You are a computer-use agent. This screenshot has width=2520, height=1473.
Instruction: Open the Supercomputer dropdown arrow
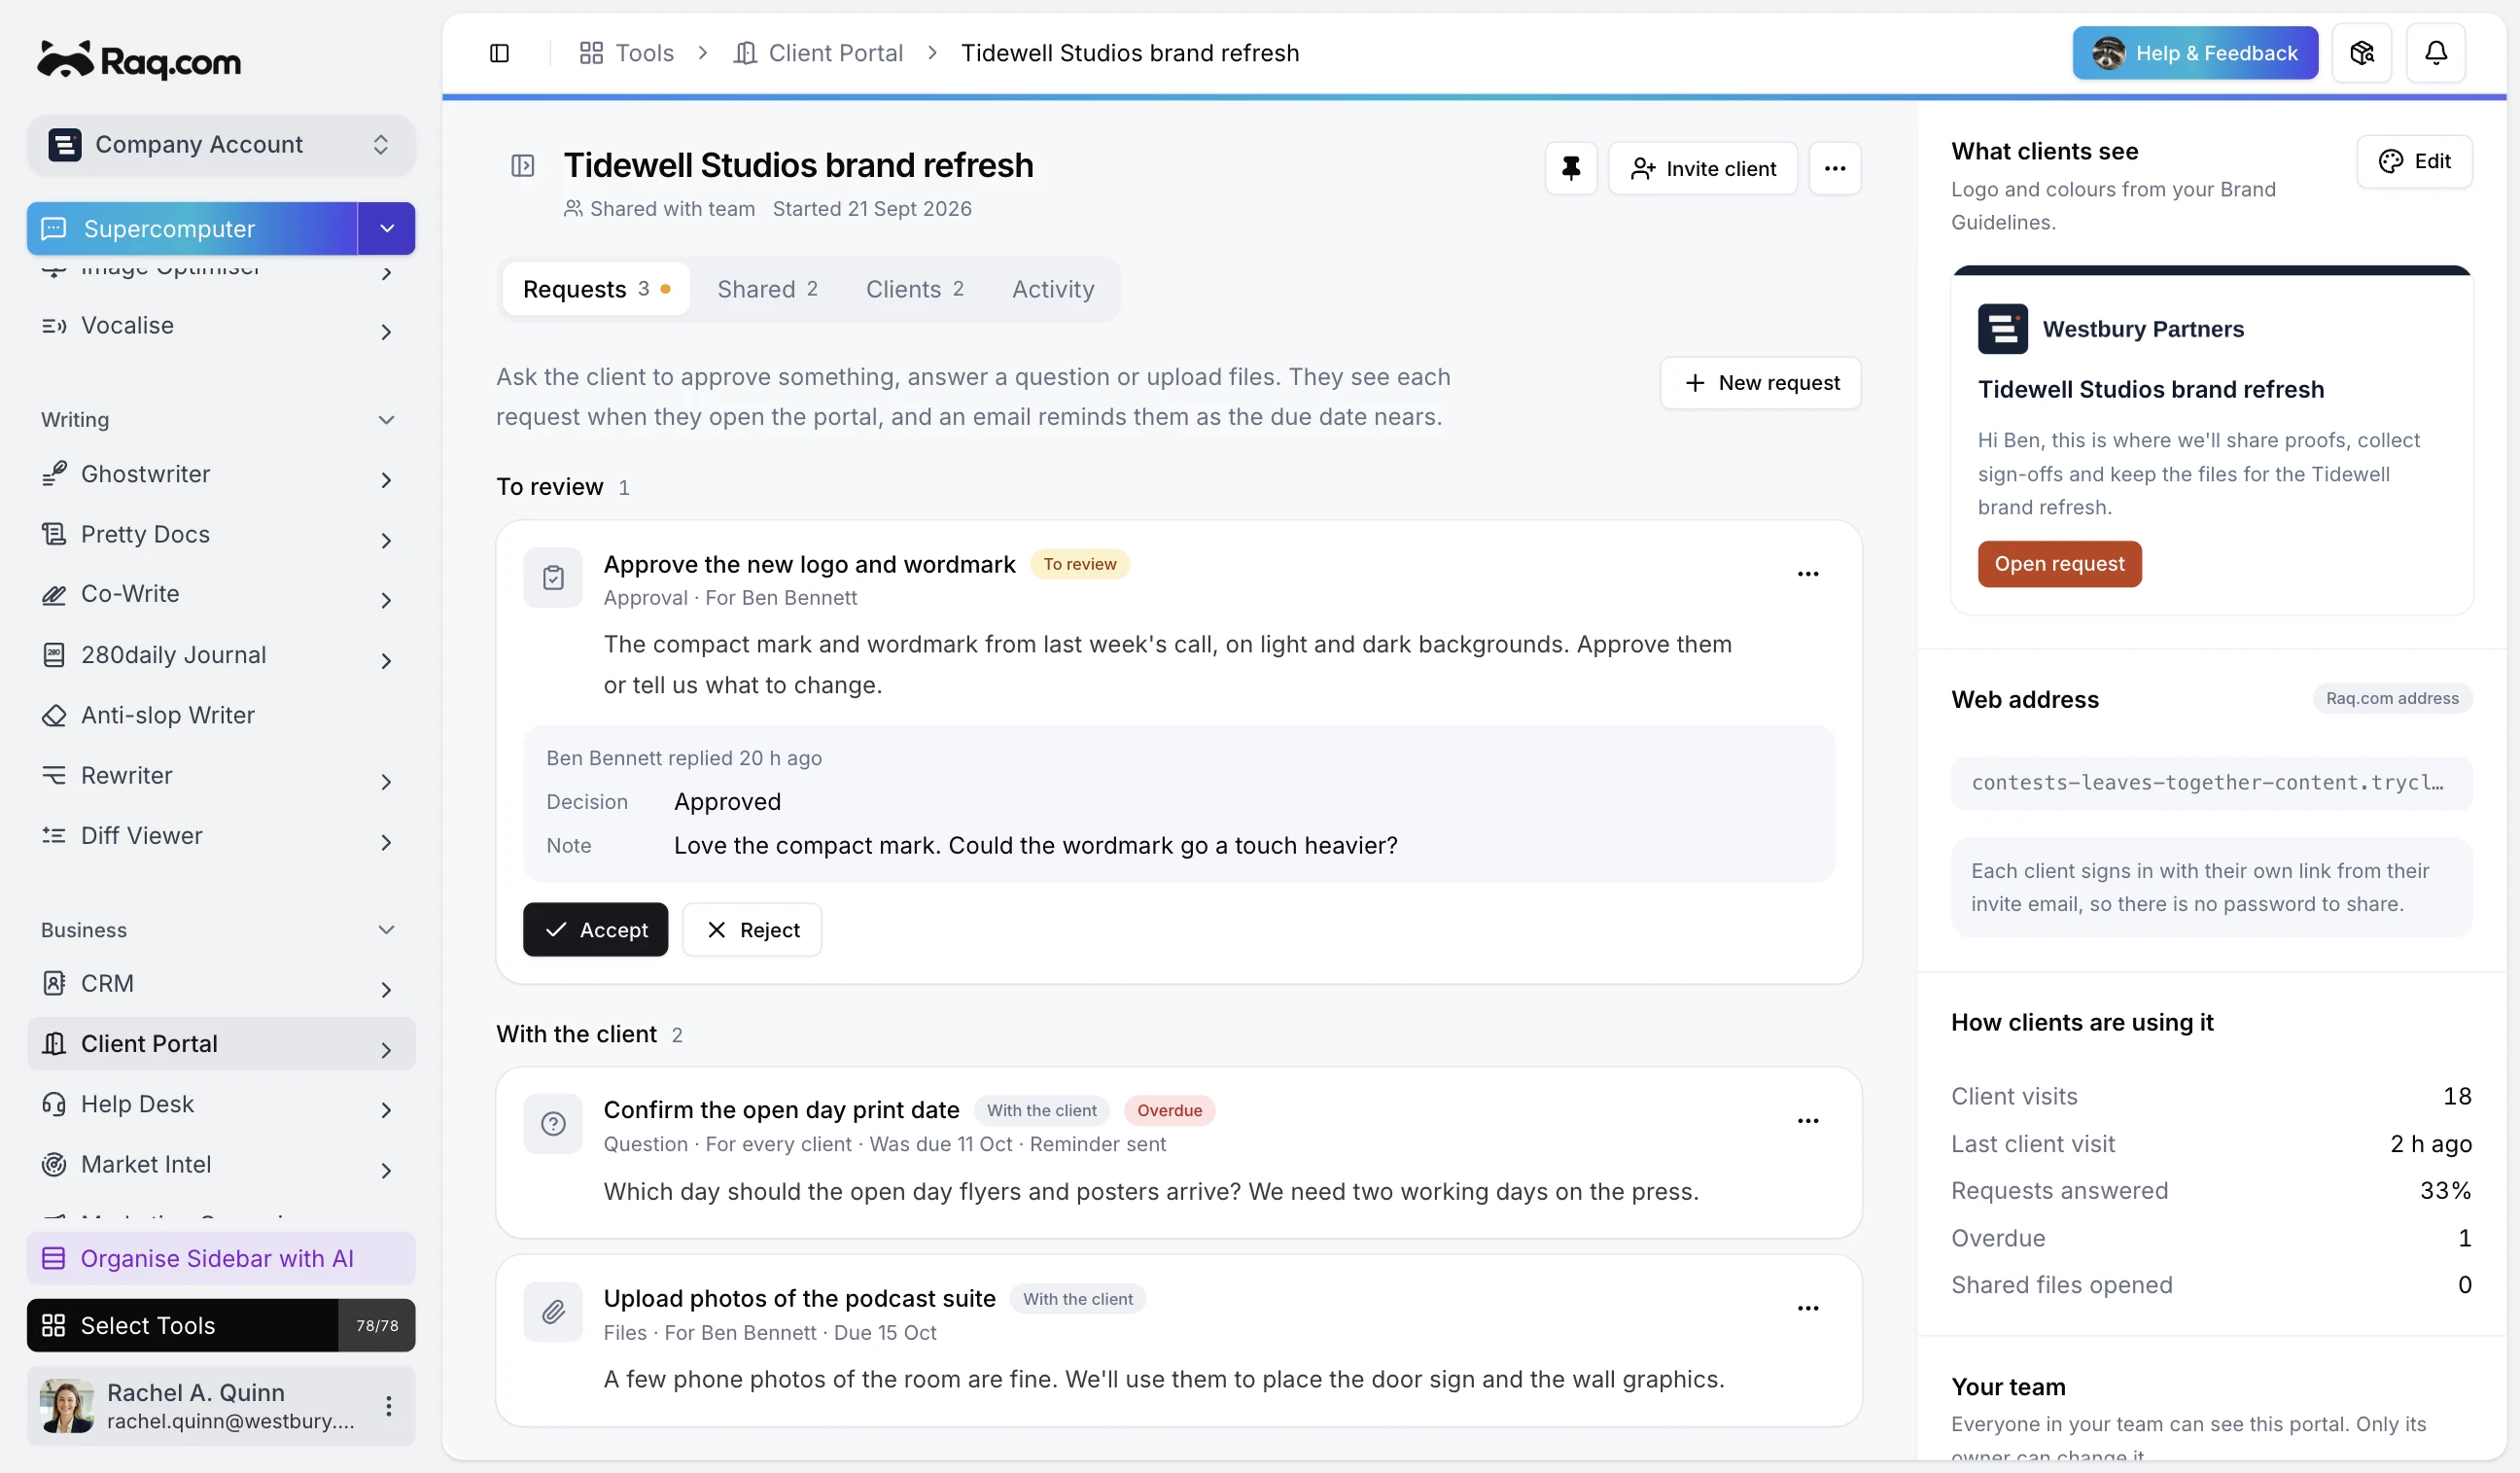(386, 228)
